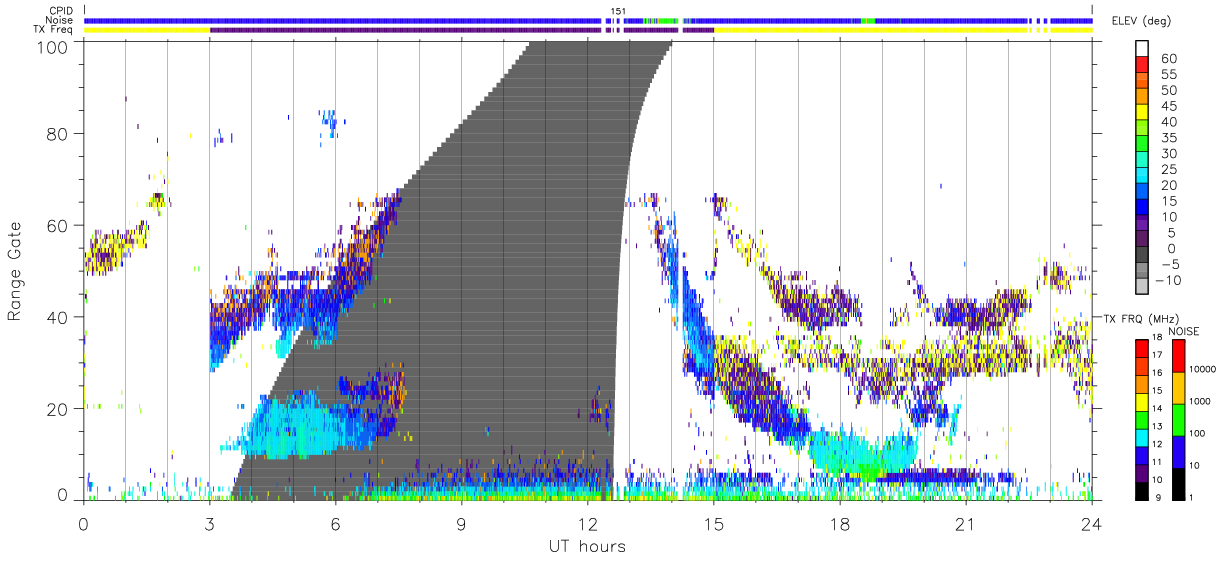Click the 20 tick label on Range Gate axis
This screenshot has height=567, width=1228.
[58, 409]
